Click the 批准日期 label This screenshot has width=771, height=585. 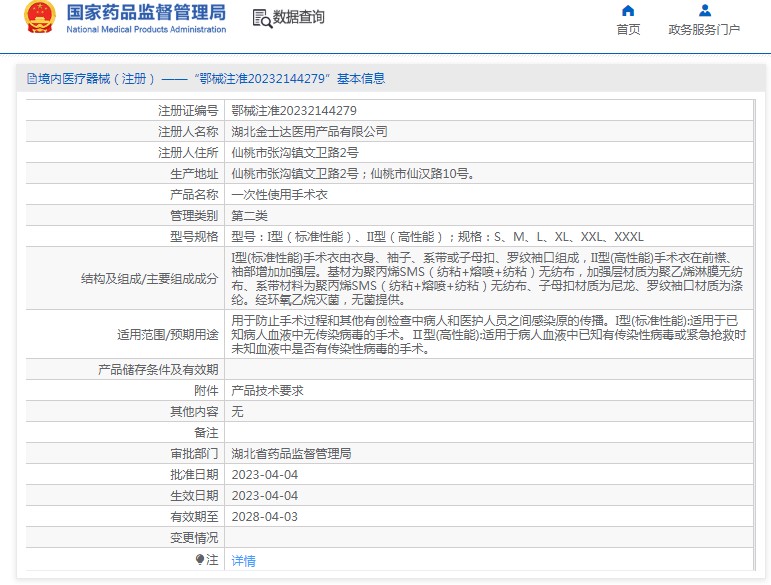point(194,475)
